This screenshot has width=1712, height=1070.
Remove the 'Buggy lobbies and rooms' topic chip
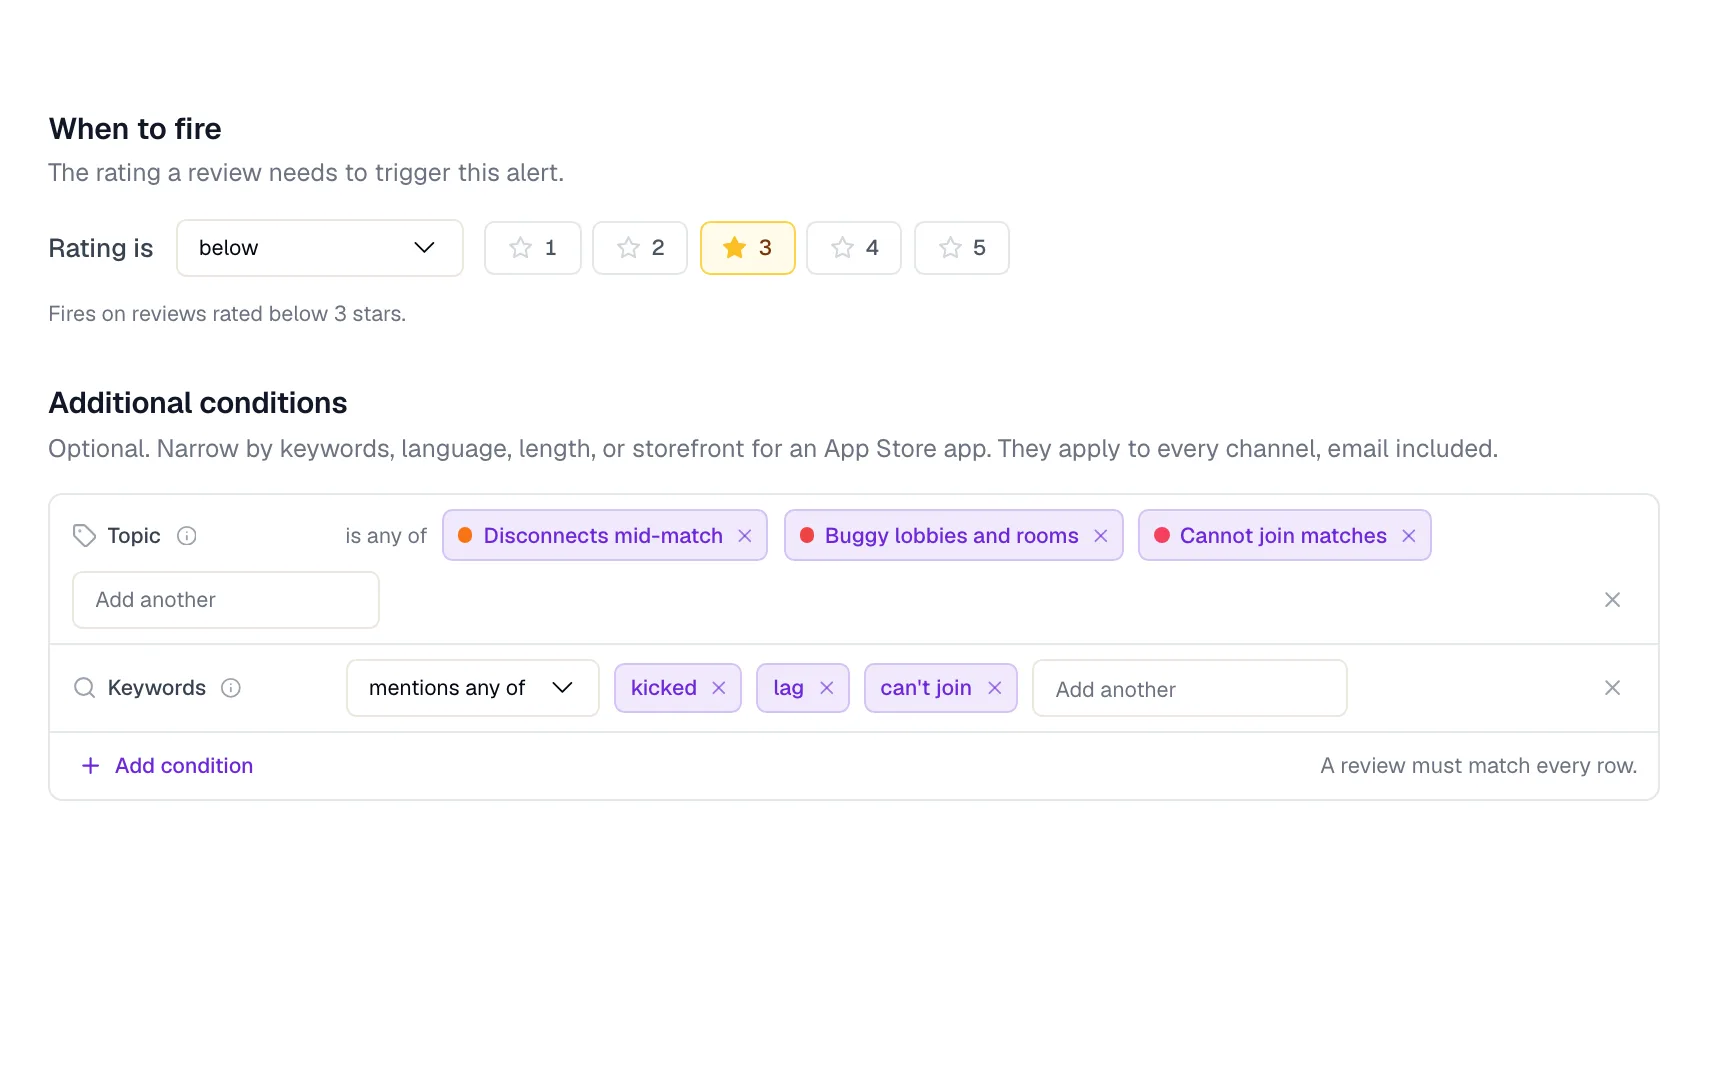point(1101,536)
